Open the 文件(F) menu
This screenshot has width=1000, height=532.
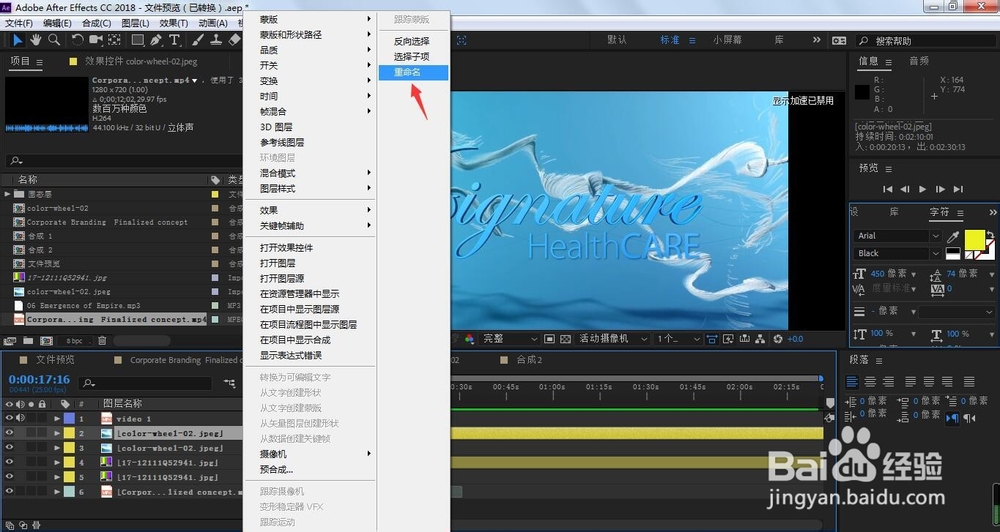point(19,23)
